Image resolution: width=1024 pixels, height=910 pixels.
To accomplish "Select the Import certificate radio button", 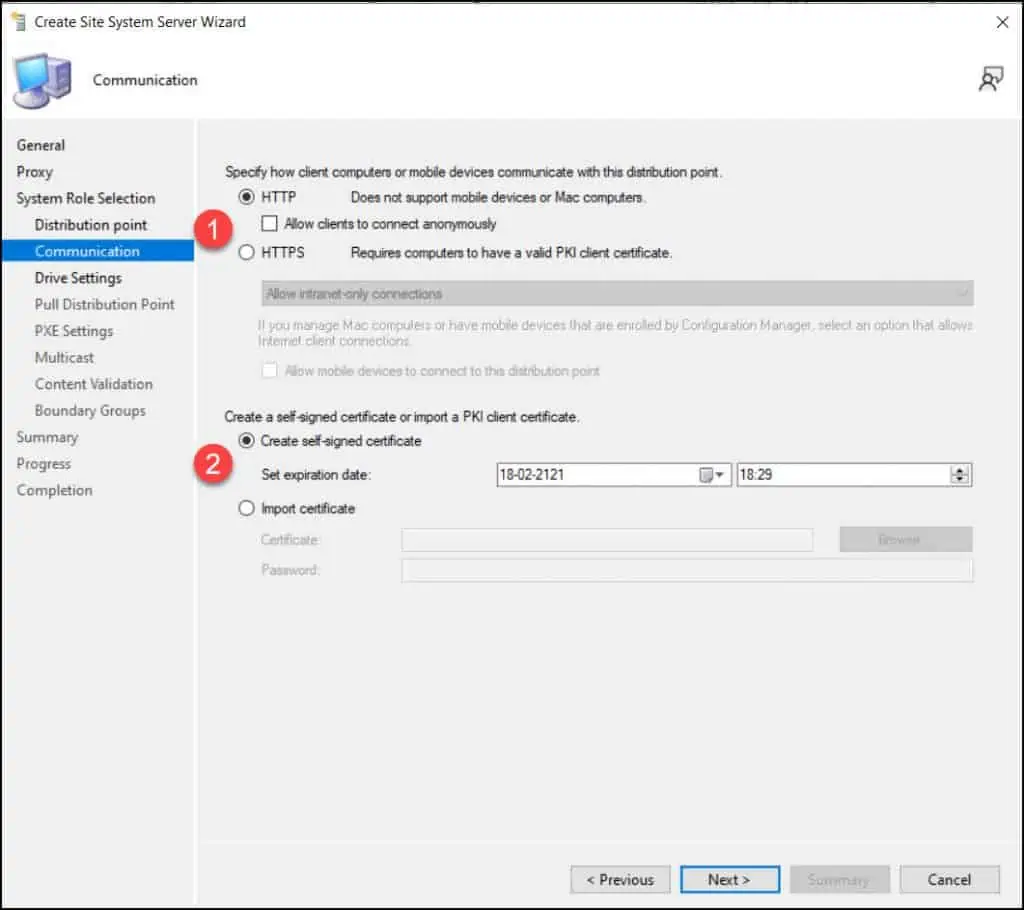I will pyautogui.click(x=247, y=508).
